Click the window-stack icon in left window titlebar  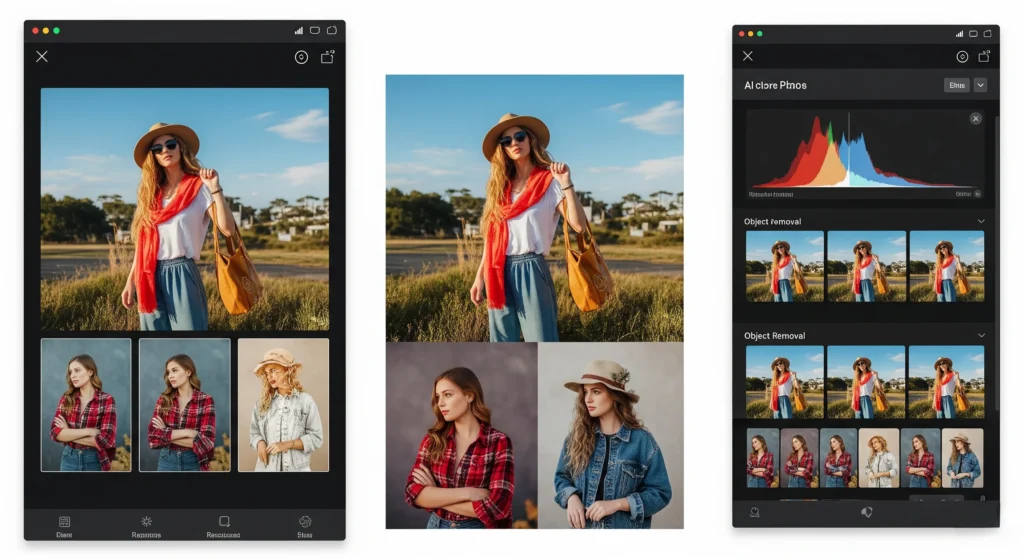click(332, 30)
